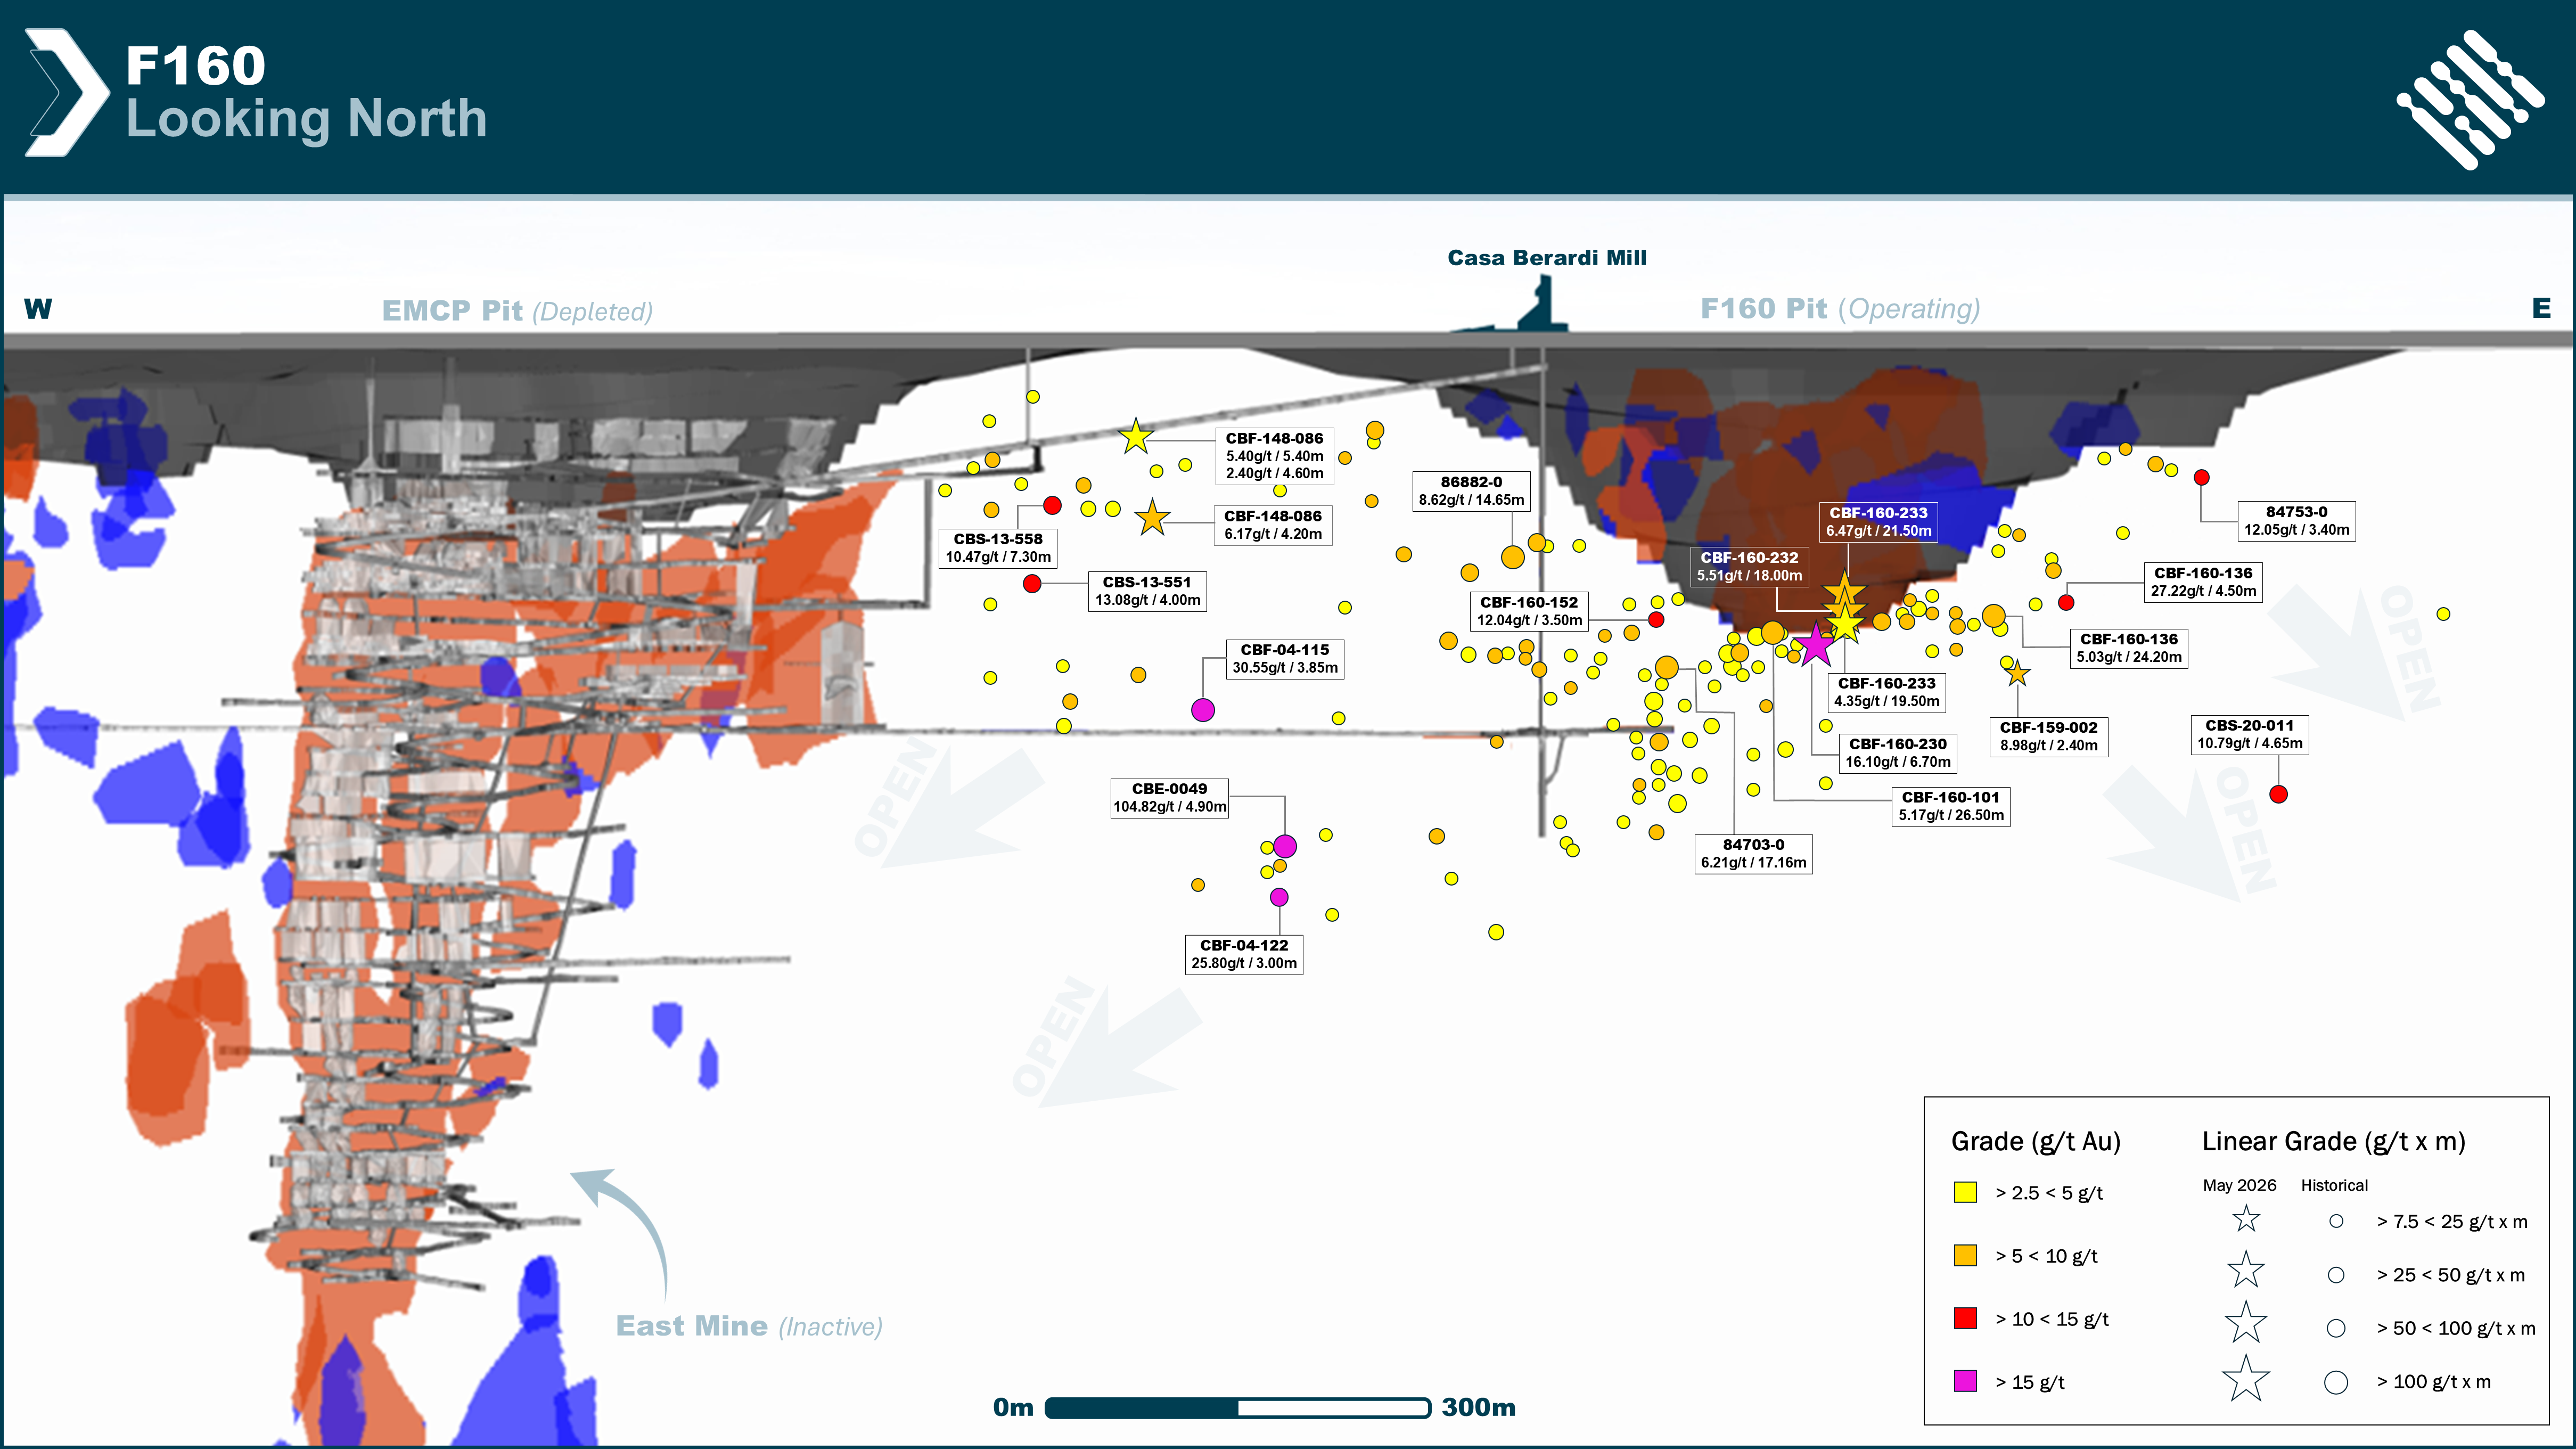The width and height of the screenshot is (2576, 1449).
Task: Click the orange circle below 86882-0 label
Action: (x=1513, y=557)
